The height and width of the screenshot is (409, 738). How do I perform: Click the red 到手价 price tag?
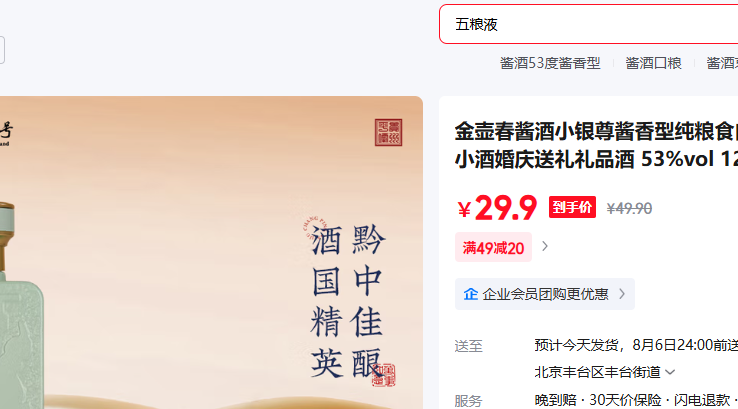coord(572,207)
